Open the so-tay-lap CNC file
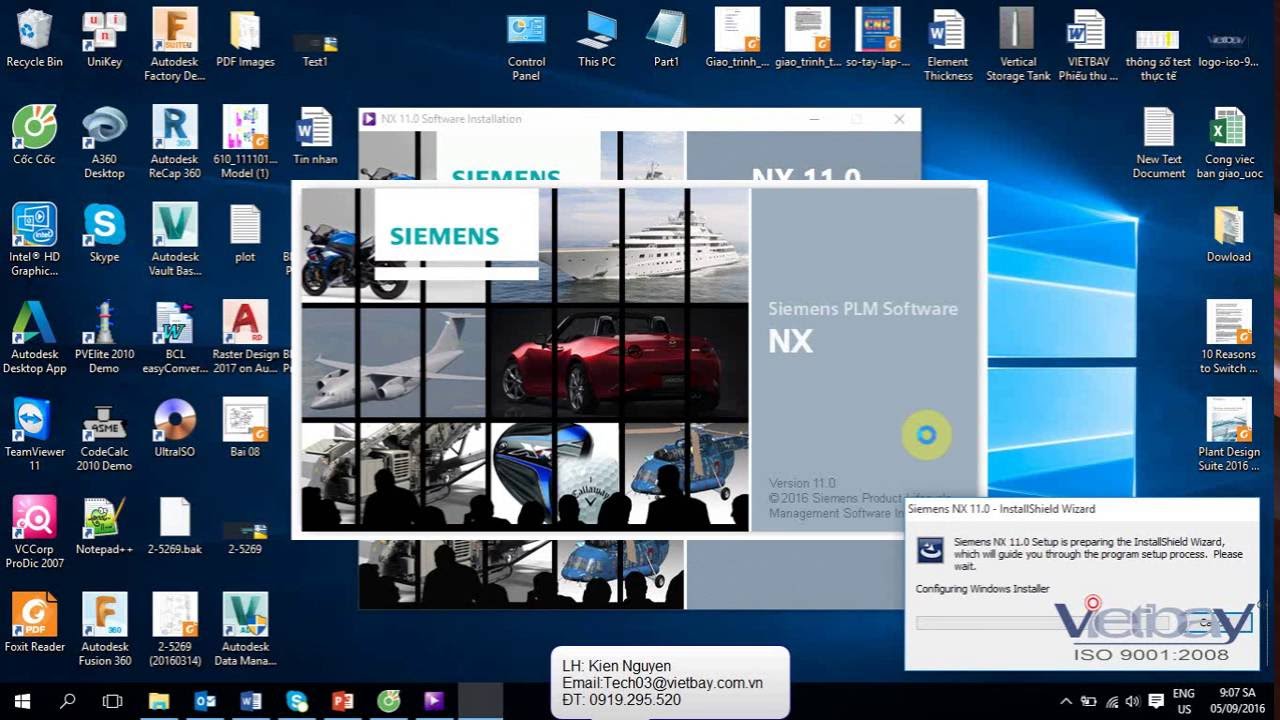The height and width of the screenshot is (720, 1280). [878, 38]
